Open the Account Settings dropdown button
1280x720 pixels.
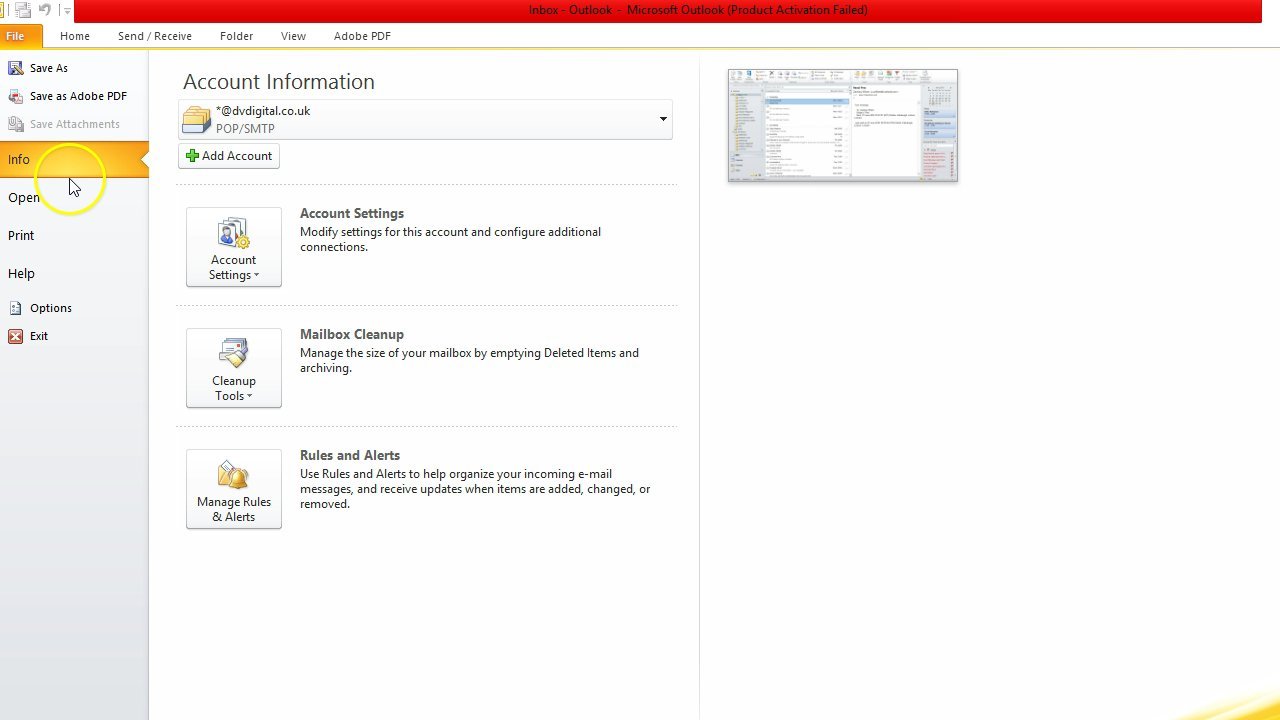pyautogui.click(x=234, y=247)
